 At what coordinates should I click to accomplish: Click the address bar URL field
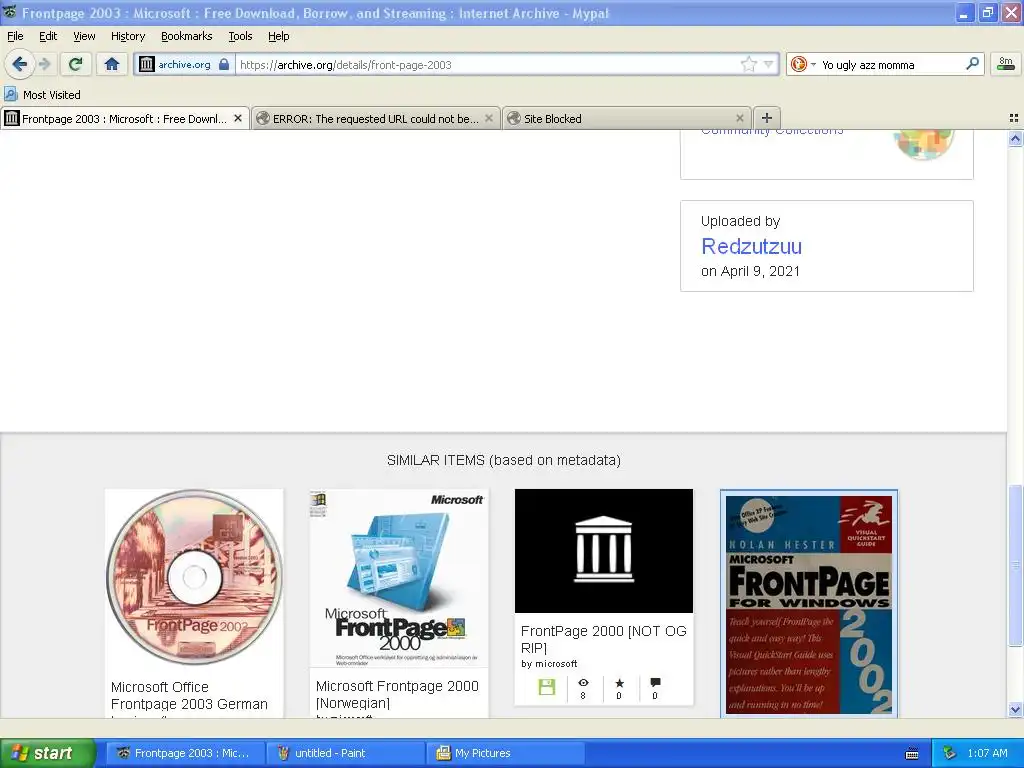pos(487,64)
